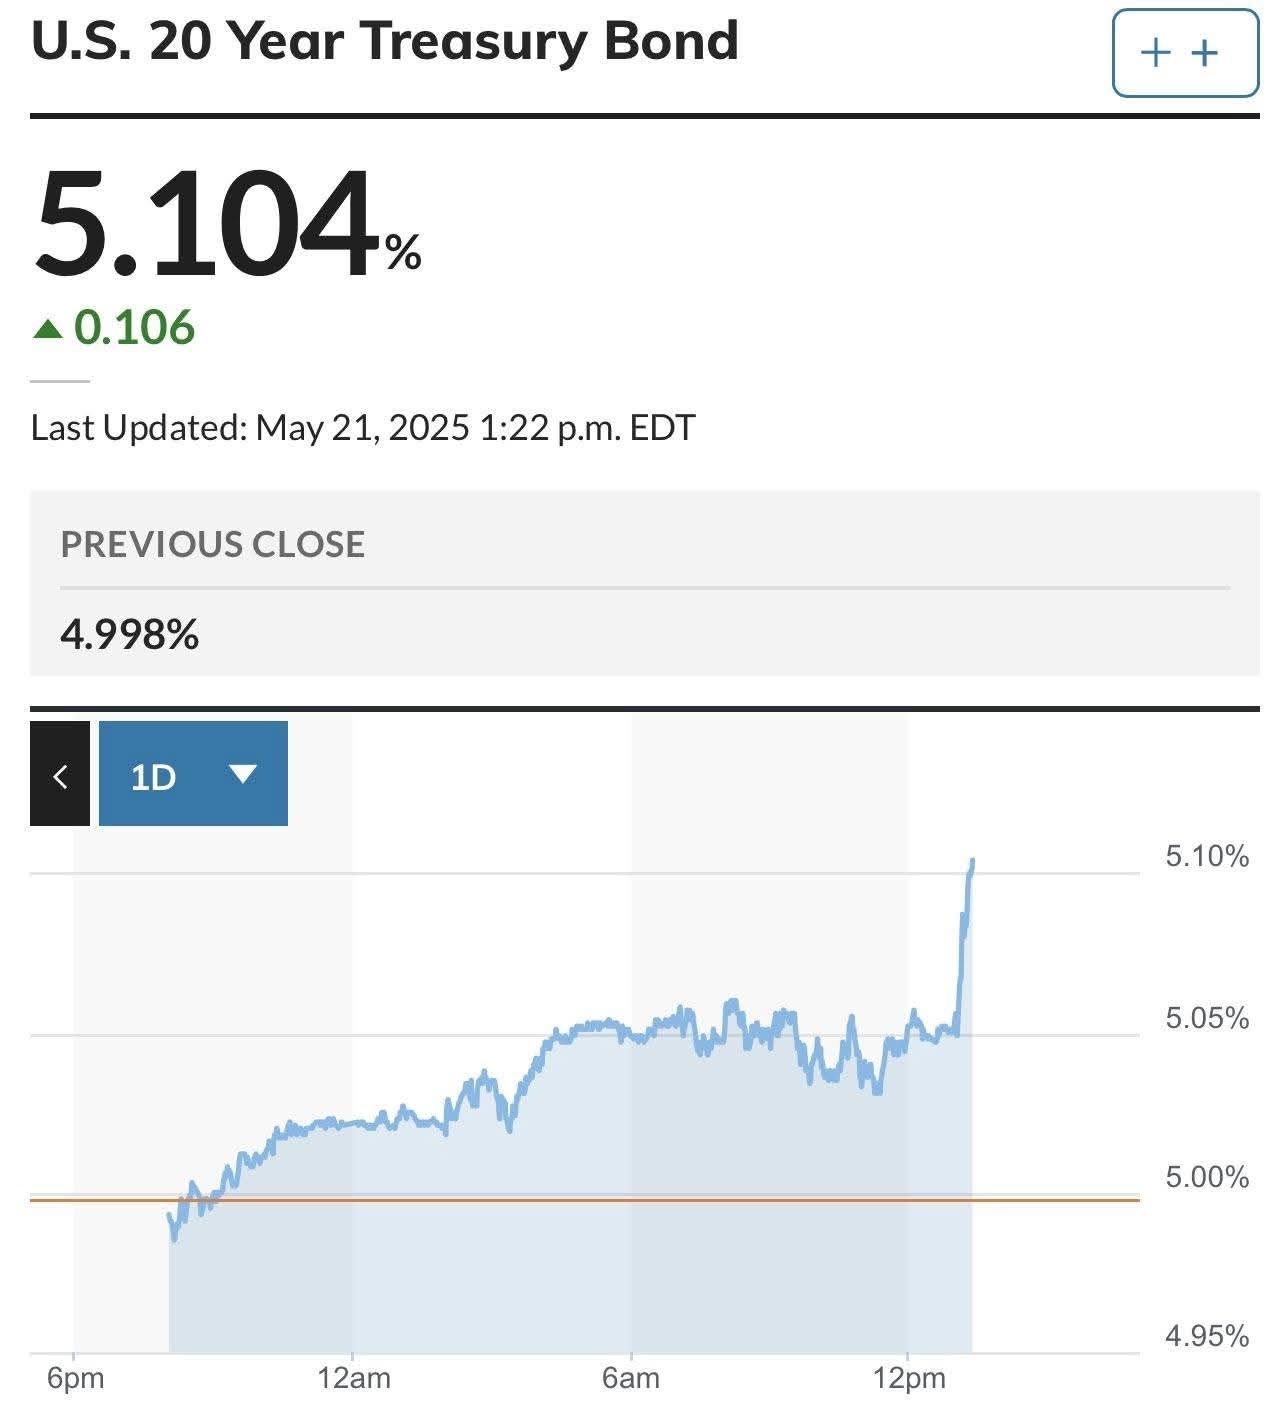
Task: Click the Last Updated timestamp text
Action: tap(363, 428)
